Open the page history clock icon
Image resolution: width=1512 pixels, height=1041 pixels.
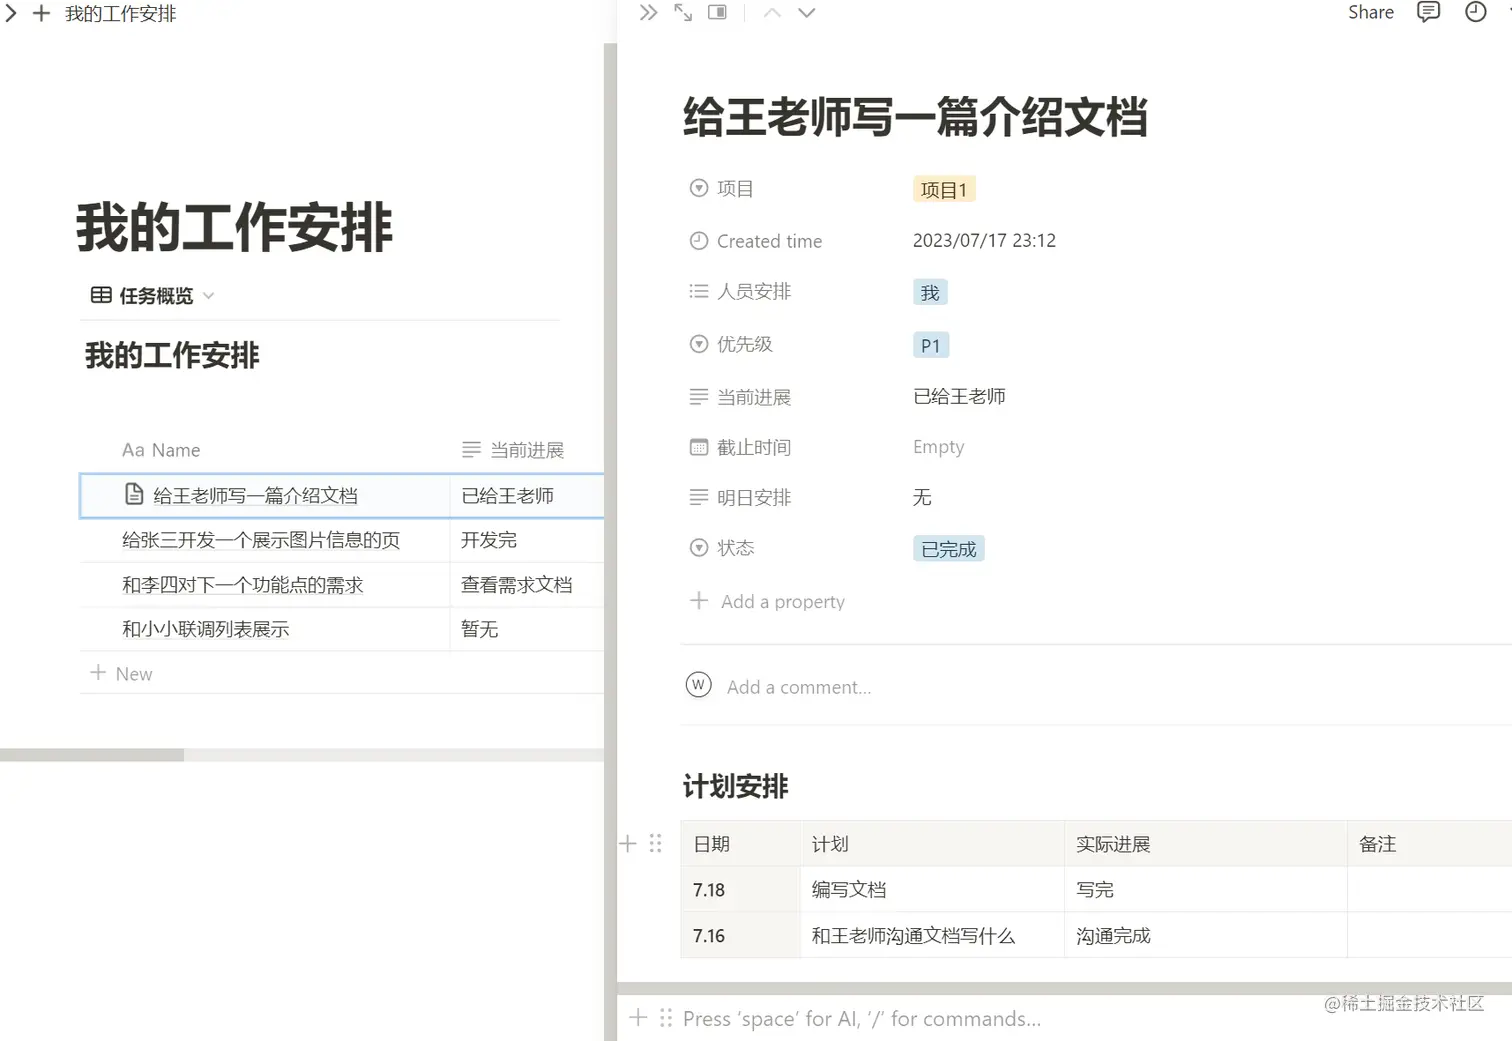coord(1475,12)
